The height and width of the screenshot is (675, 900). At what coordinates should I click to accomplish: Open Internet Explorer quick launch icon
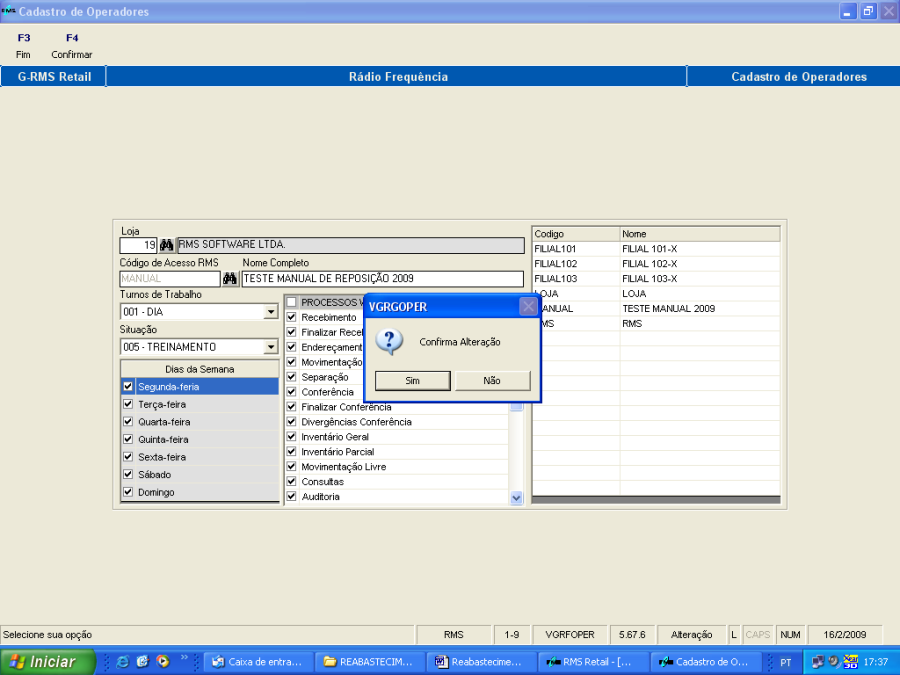pos(122,662)
